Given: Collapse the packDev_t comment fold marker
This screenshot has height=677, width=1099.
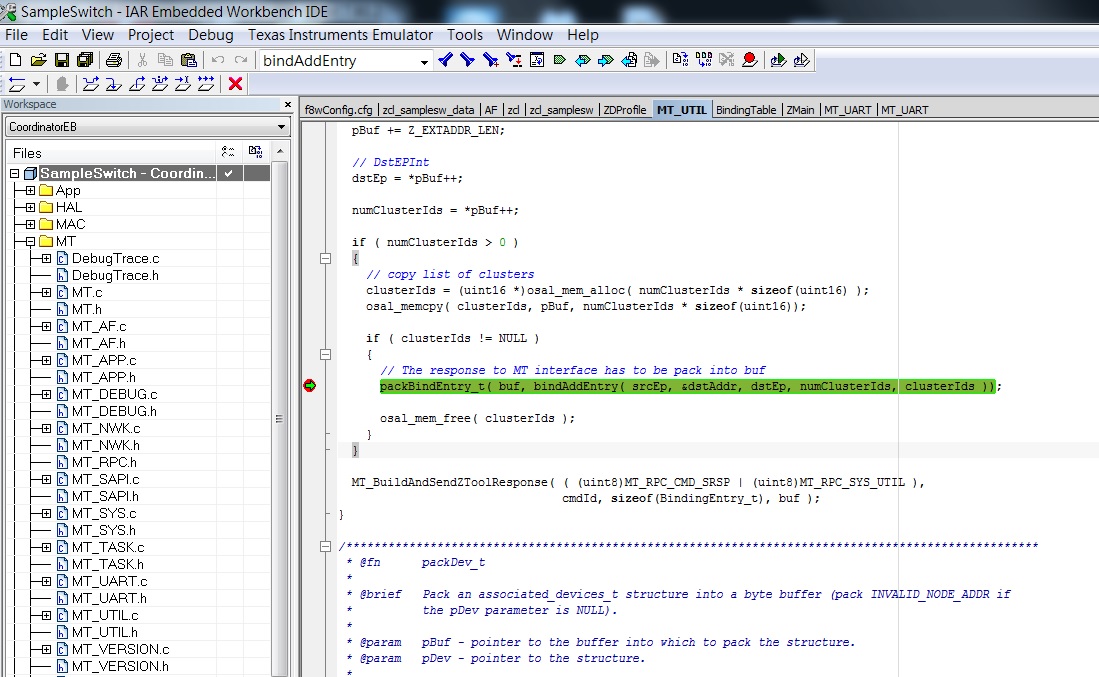Looking at the screenshot, I should click(x=325, y=547).
